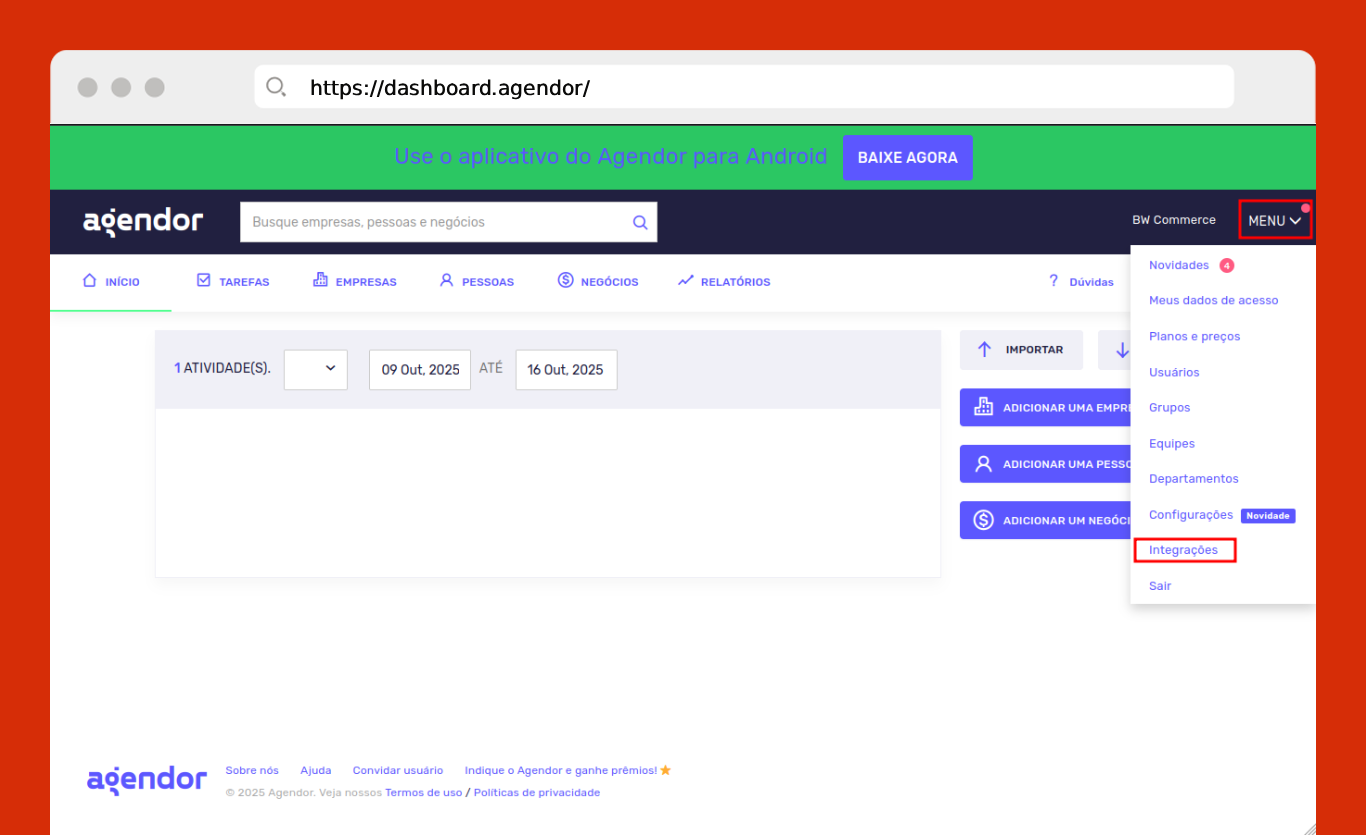The image size is (1366, 835).
Task: Click the person icon on Adicionar uma pessoa
Action: (983, 464)
